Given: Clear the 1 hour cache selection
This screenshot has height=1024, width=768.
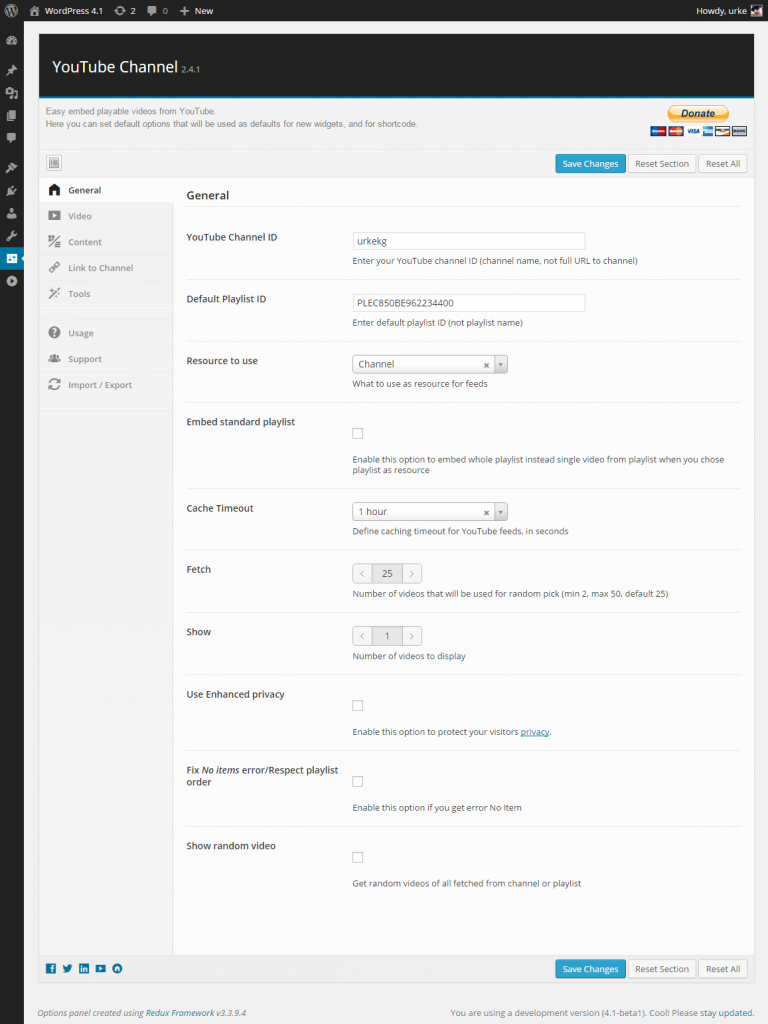Looking at the screenshot, I should click(x=486, y=513).
